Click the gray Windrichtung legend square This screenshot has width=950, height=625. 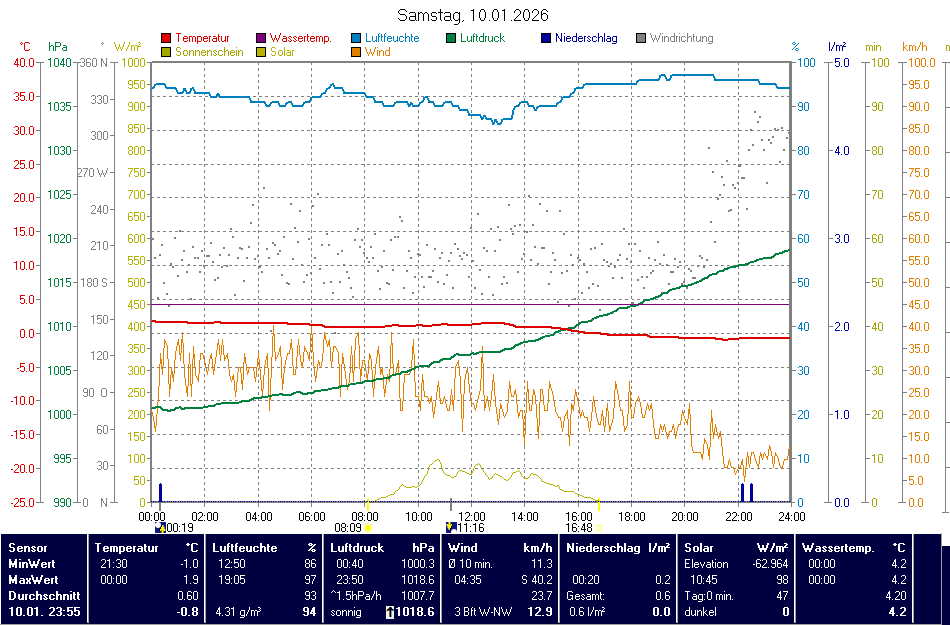click(x=641, y=39)
